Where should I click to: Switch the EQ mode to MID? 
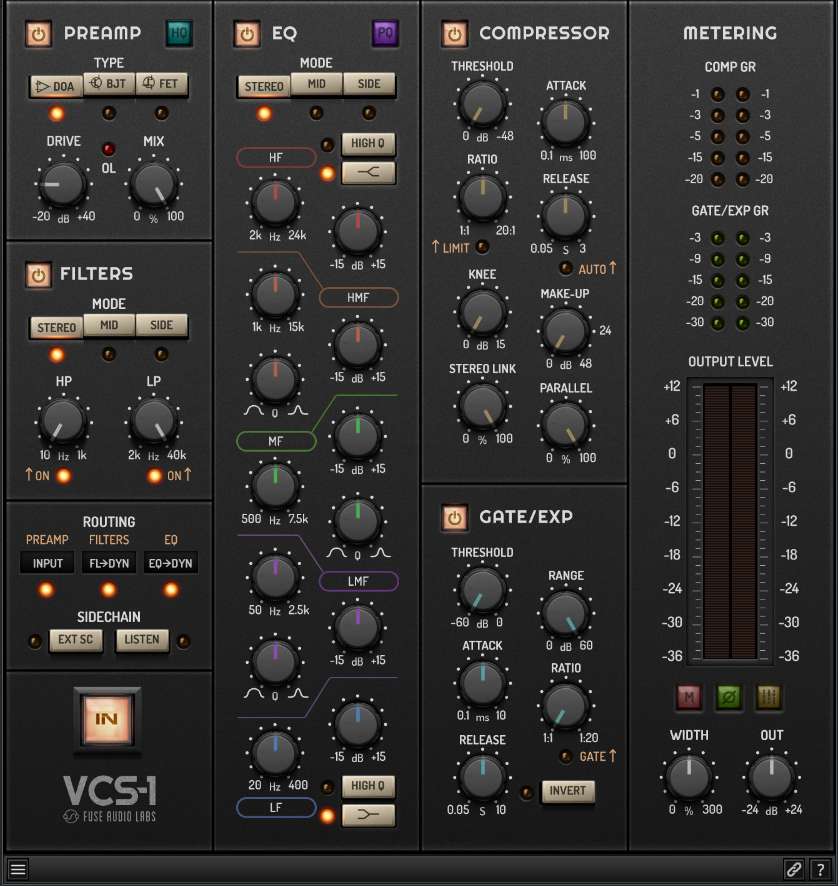pyautogui.click(x=316, y=85)
